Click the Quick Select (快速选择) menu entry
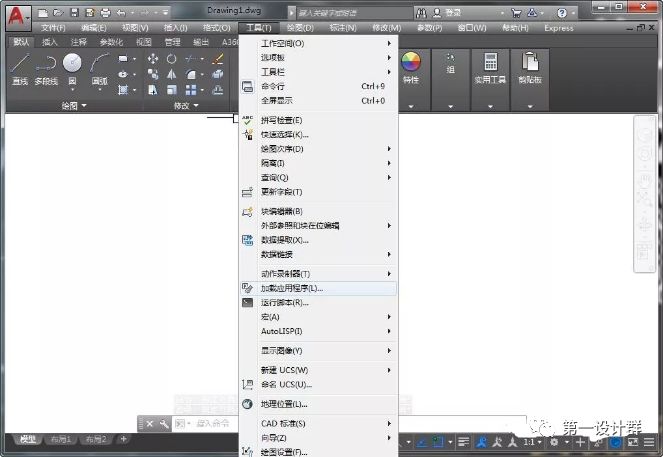 (x=318, y=134)
